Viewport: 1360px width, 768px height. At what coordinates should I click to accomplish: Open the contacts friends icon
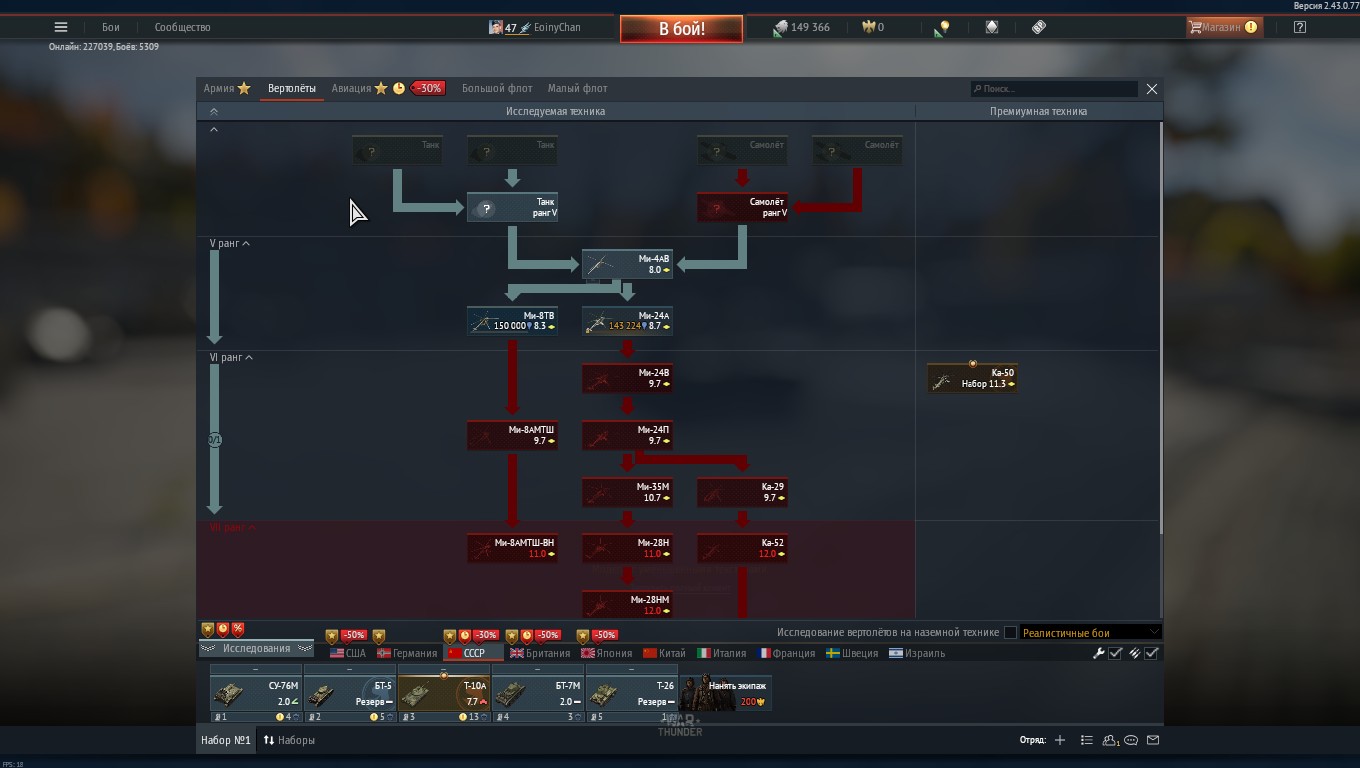[x=1110, y=740]
